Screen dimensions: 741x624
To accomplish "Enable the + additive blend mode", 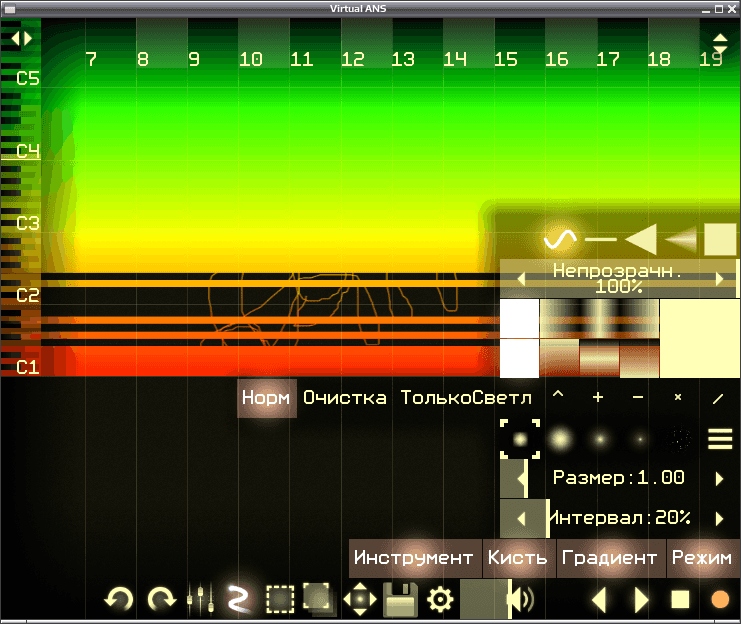I will [598, 397].
